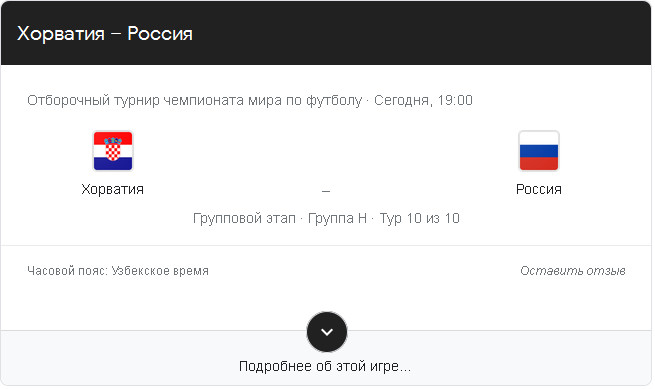Select the 'Групповой этап' stage text
655x389 pixels.
(x=244, y=218)
